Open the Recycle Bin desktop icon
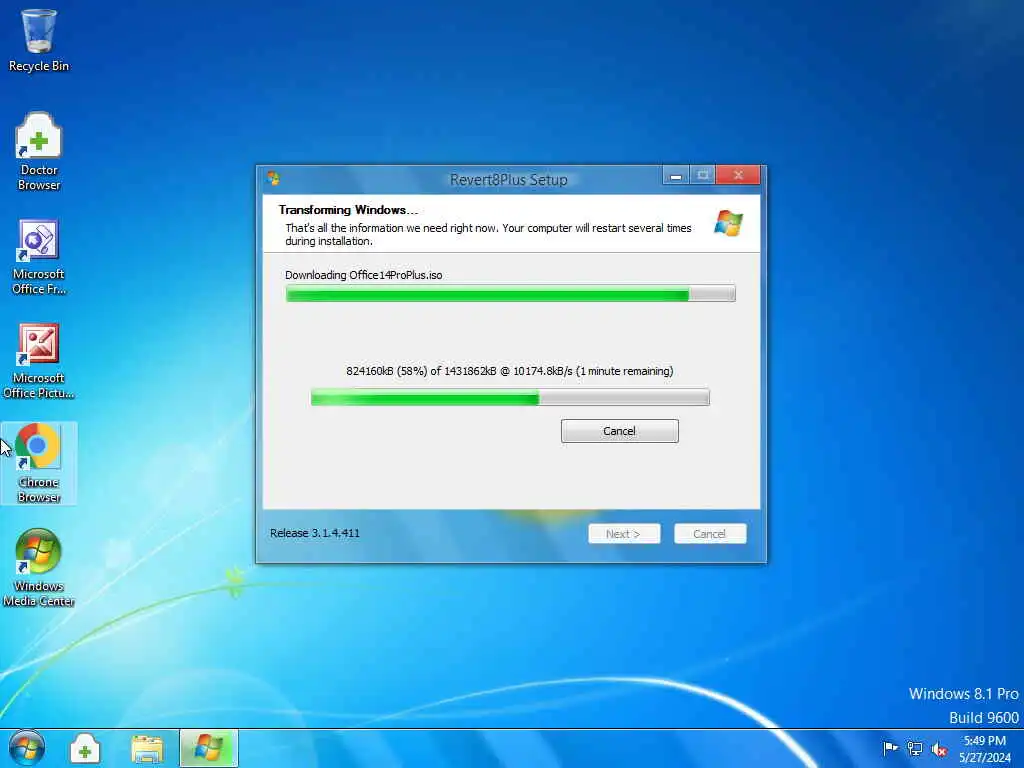 pos(39,40)
